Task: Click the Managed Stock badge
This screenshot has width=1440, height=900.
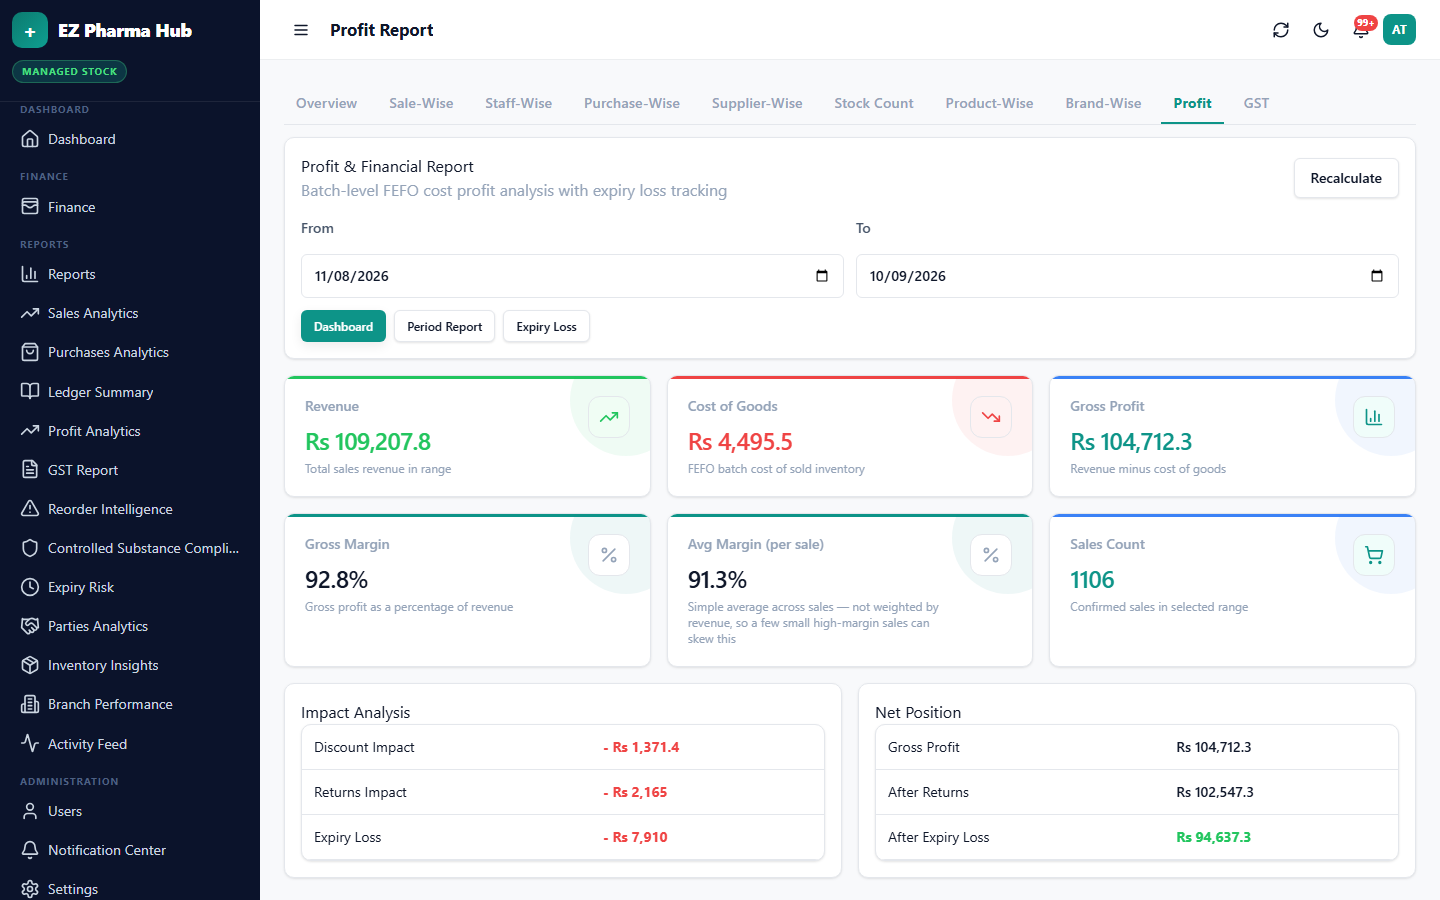Action: pyautogui.click(x=70, y=72)
